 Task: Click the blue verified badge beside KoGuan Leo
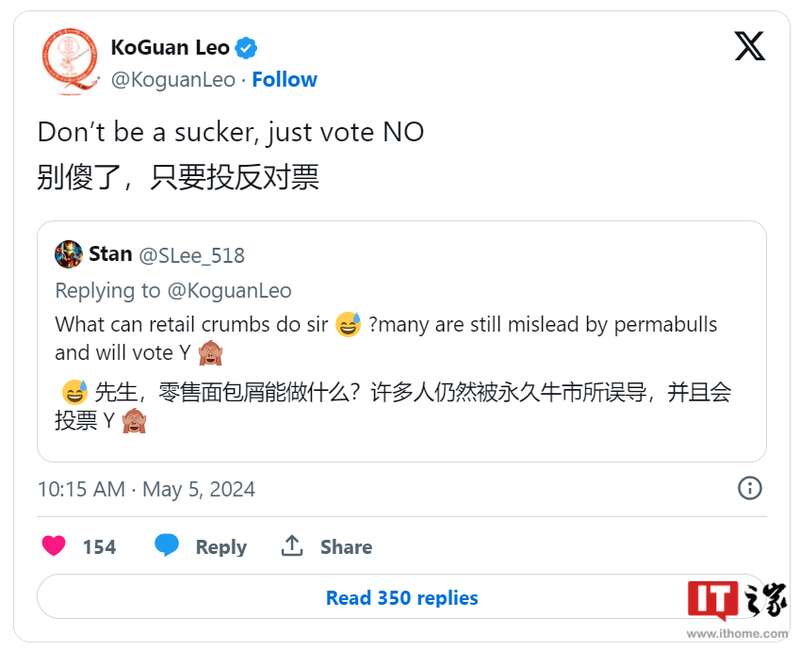click(x=246, y=47)
